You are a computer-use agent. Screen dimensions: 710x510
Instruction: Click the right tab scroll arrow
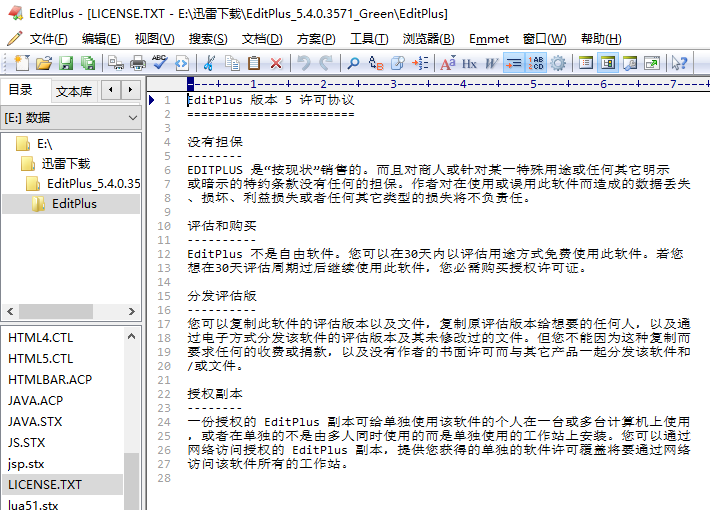130,90
